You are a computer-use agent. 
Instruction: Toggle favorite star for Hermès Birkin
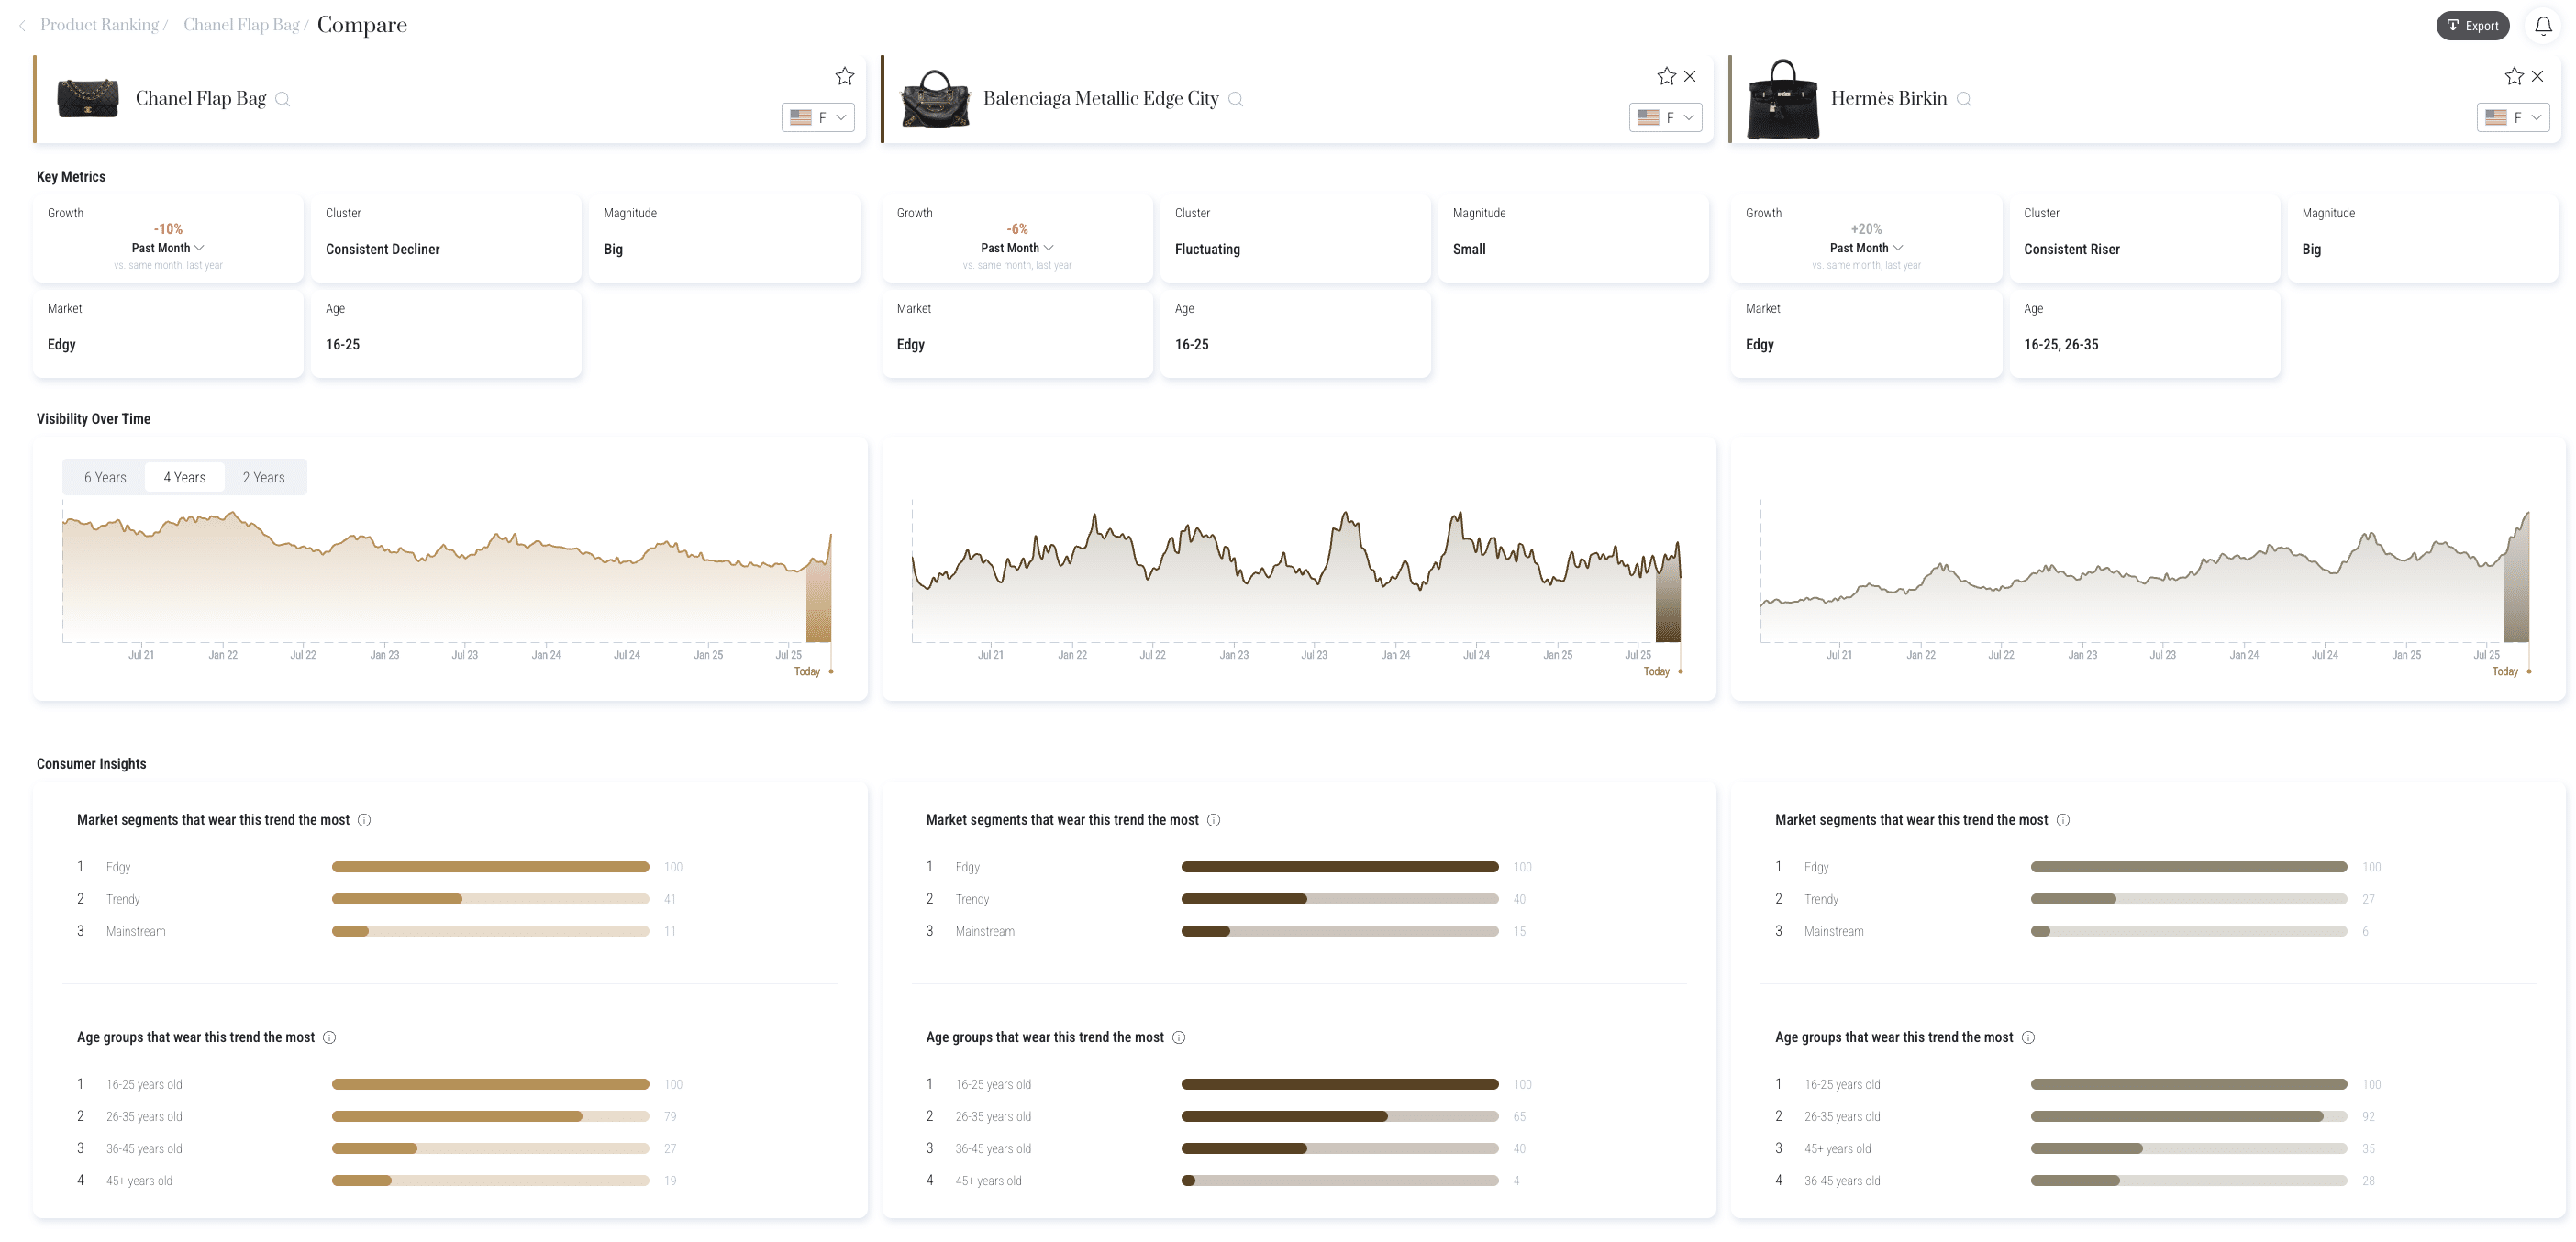coord(2514,76)
